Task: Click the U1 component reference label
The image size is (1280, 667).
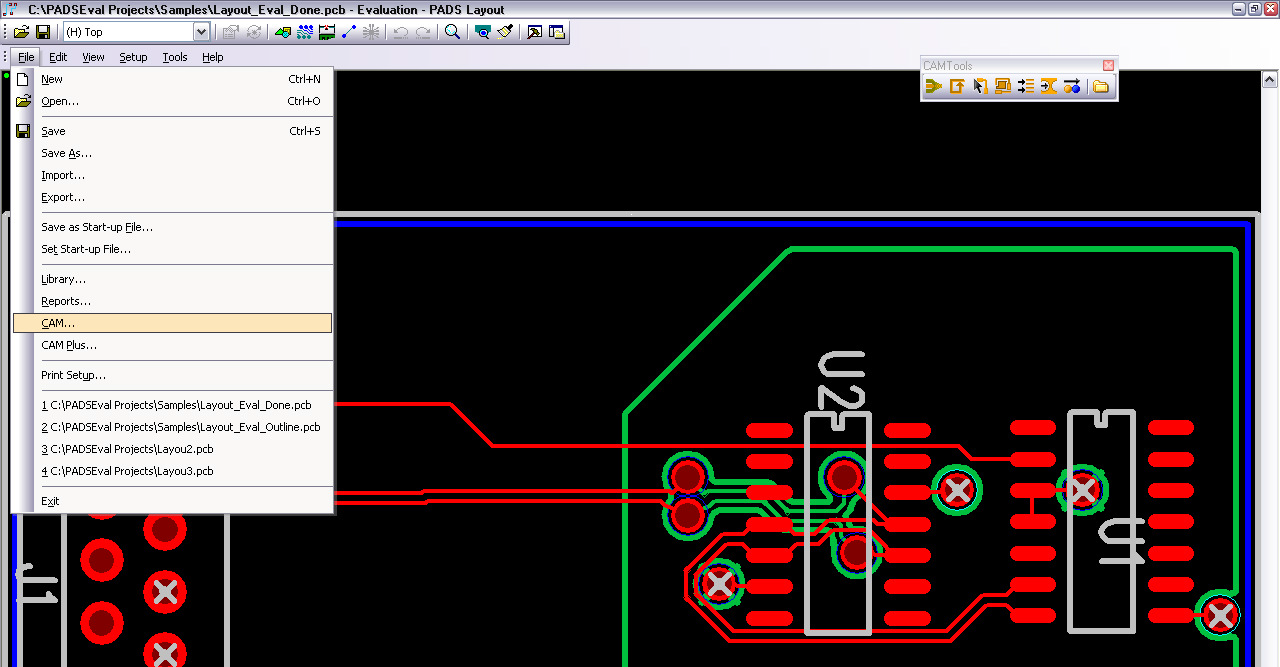Action: click(1123, 541)
